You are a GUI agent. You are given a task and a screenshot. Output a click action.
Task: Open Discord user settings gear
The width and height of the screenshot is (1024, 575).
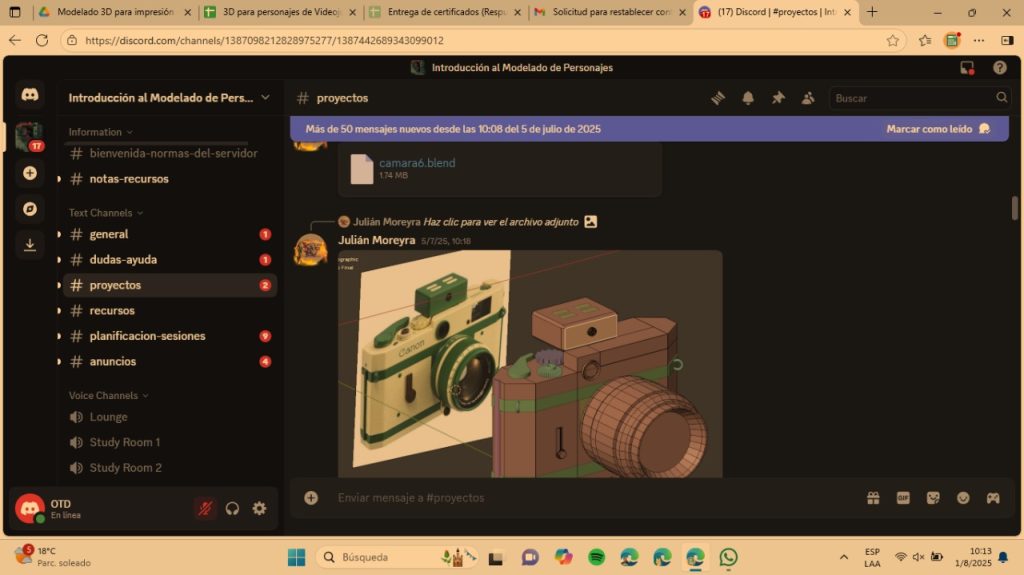coord(259,508)
